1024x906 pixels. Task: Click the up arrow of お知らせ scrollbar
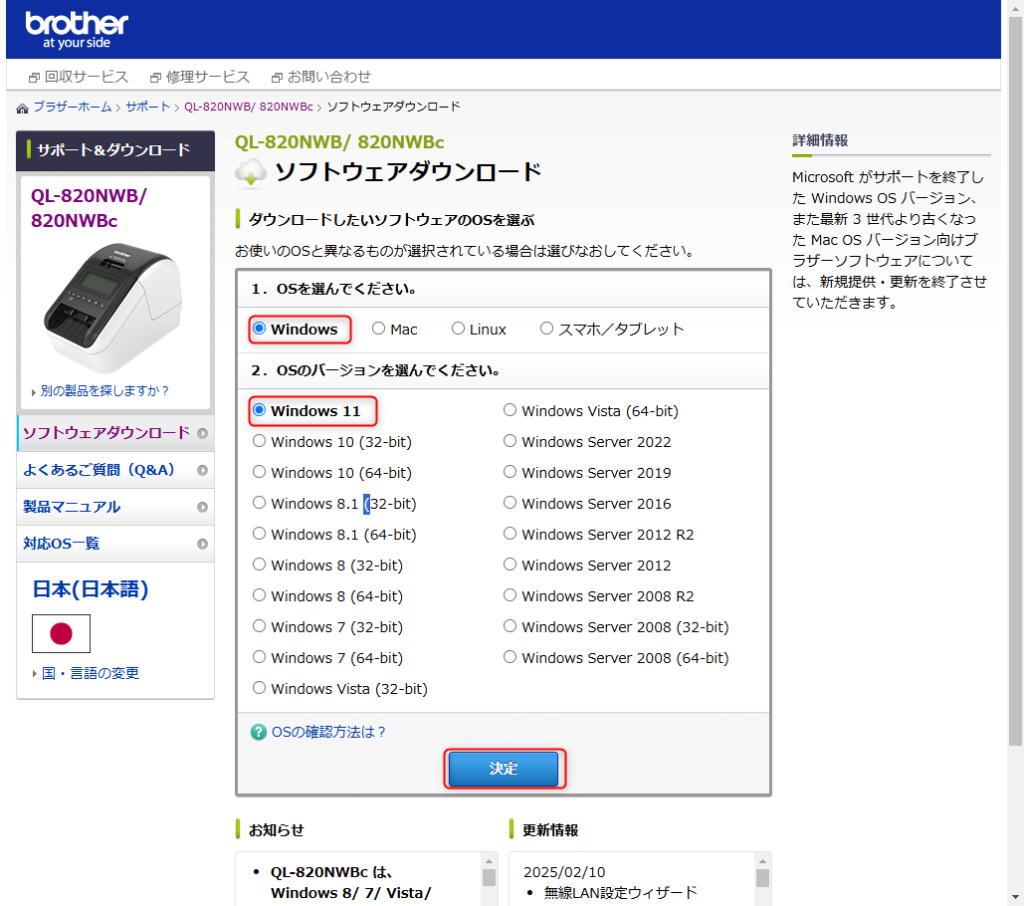[489, 861]
